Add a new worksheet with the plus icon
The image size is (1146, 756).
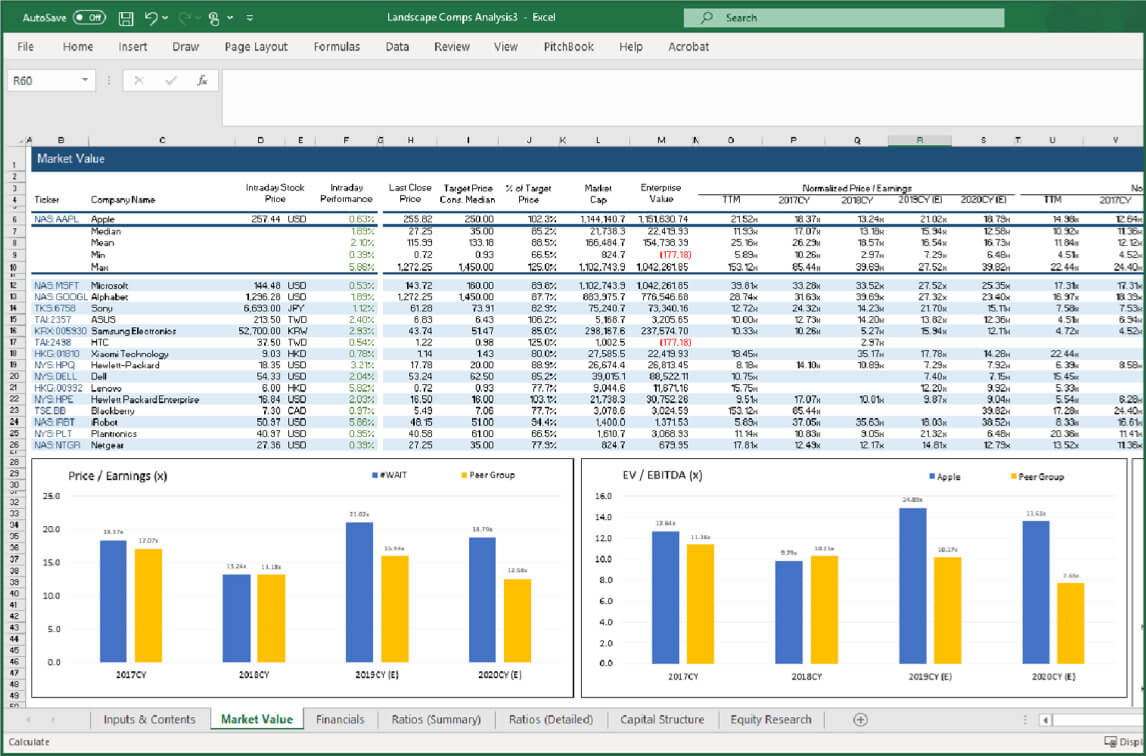coord(858,719)
